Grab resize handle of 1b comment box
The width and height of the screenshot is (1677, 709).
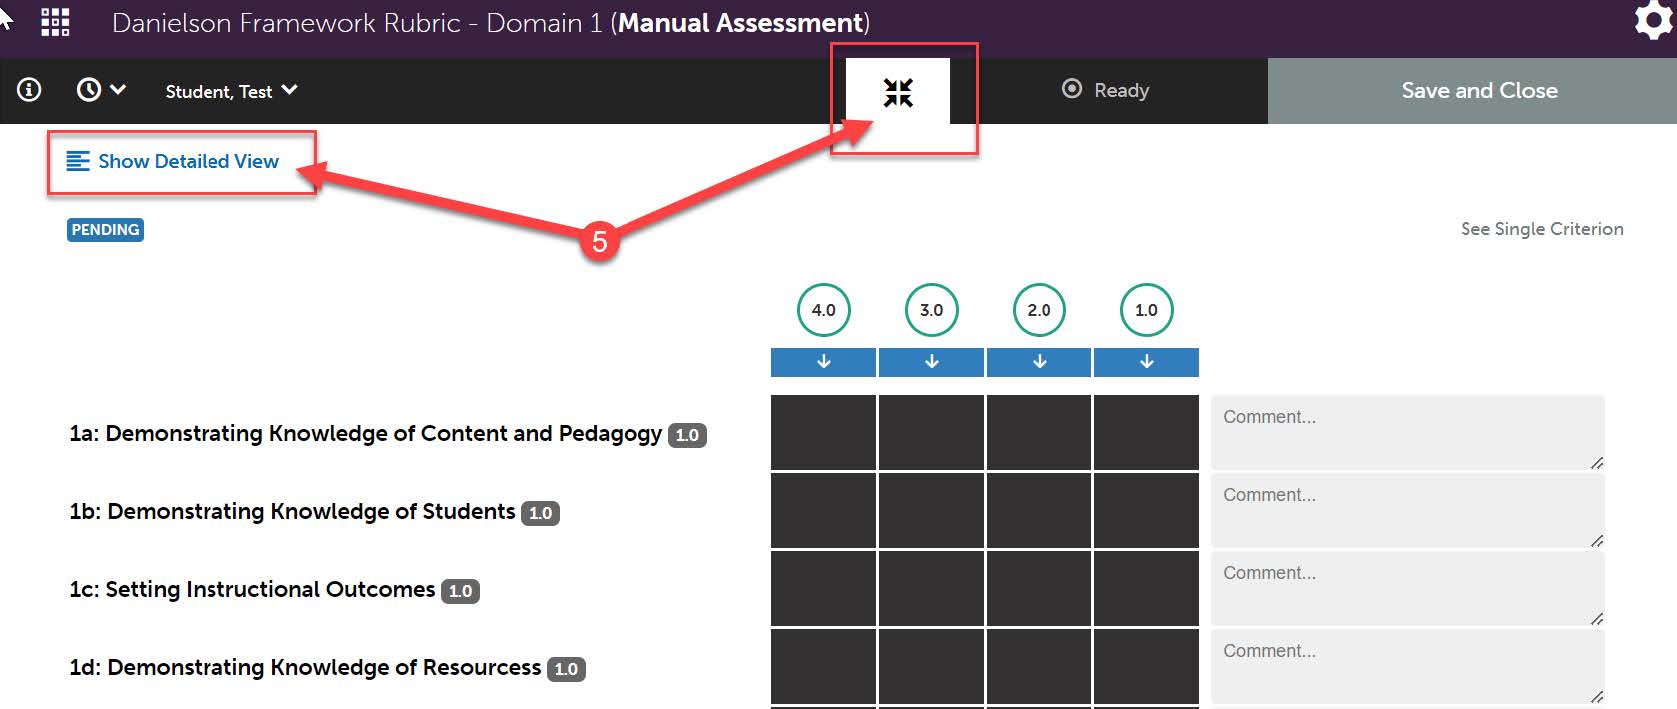[1597, 540]
